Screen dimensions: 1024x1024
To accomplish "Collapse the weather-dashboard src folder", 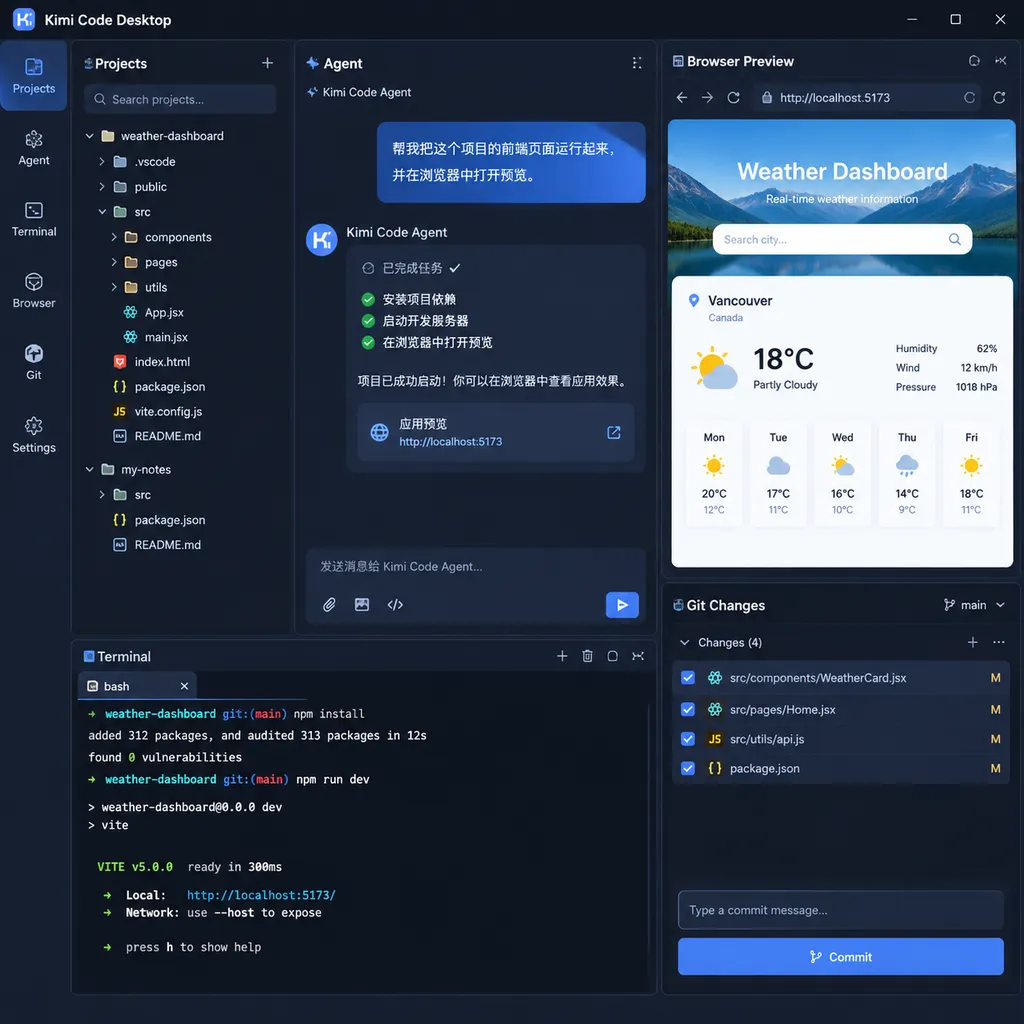I will 102,212.
